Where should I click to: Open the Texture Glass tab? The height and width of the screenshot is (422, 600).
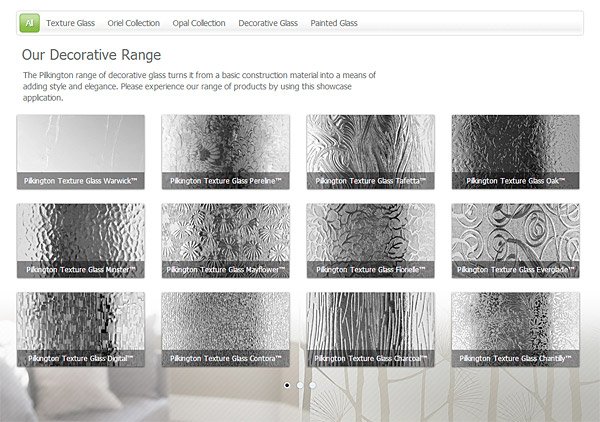click(70, 23)
